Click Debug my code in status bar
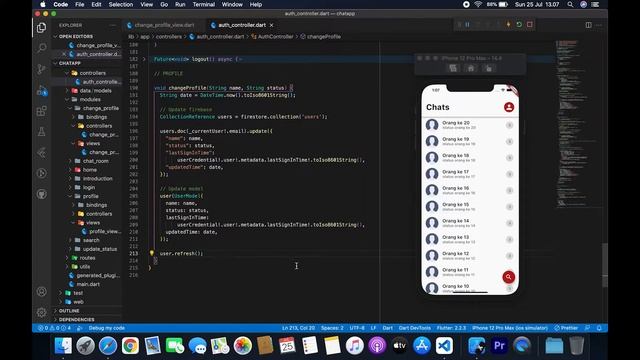Screen dimensions: 640x360 coord(107,328)
